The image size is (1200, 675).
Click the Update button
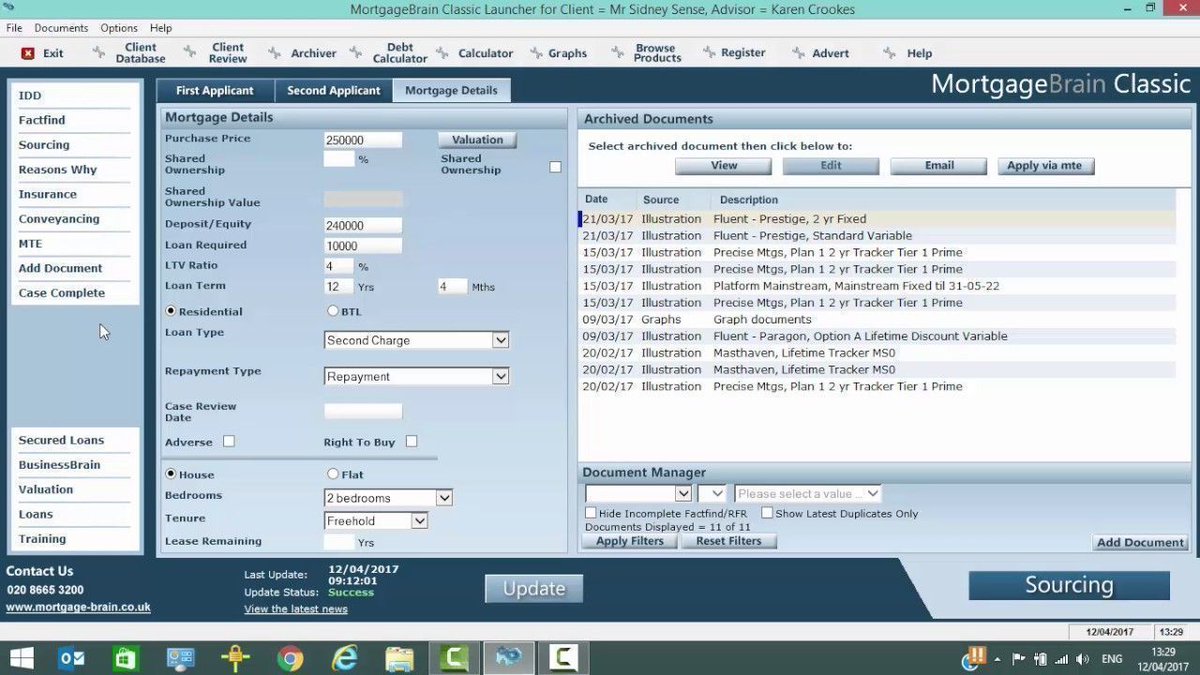[534, 589]
